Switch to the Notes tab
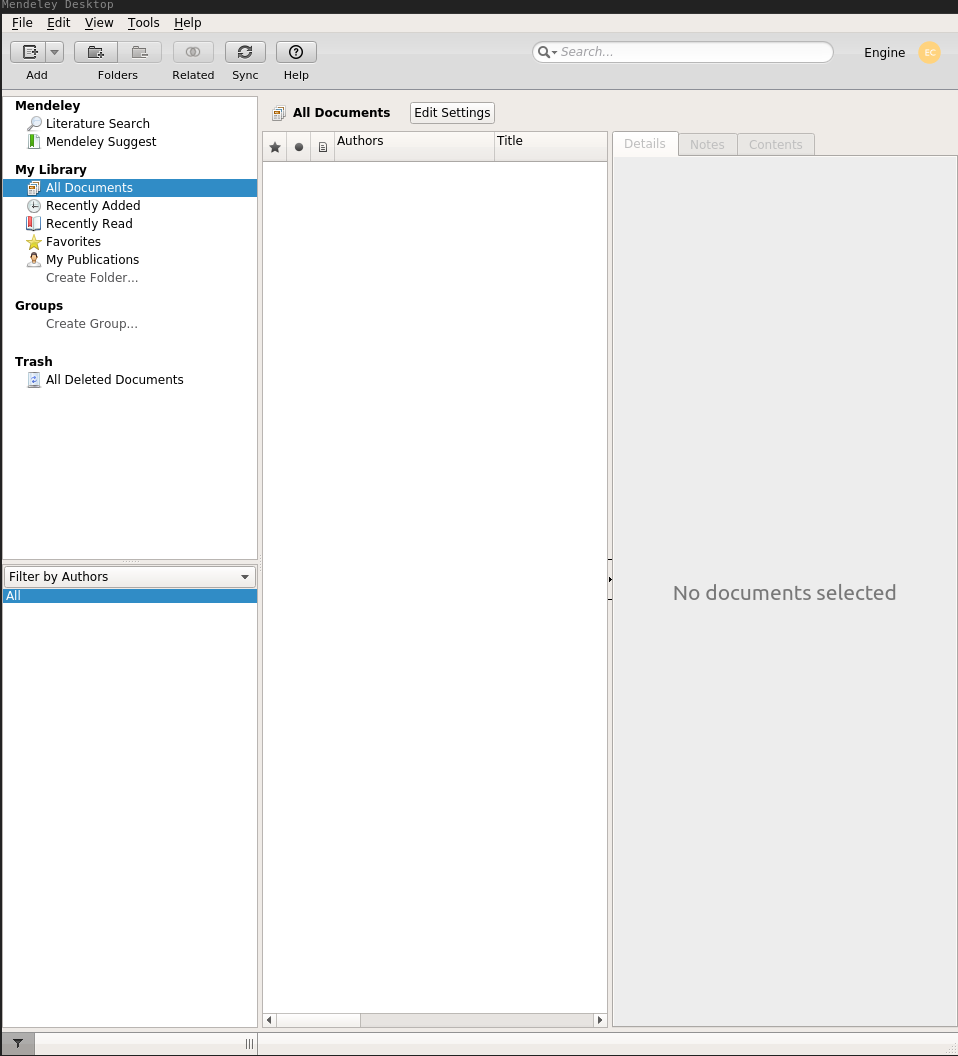Image resolution: width=958 pixels, height=1056 pixels. (x=707, y=144)
